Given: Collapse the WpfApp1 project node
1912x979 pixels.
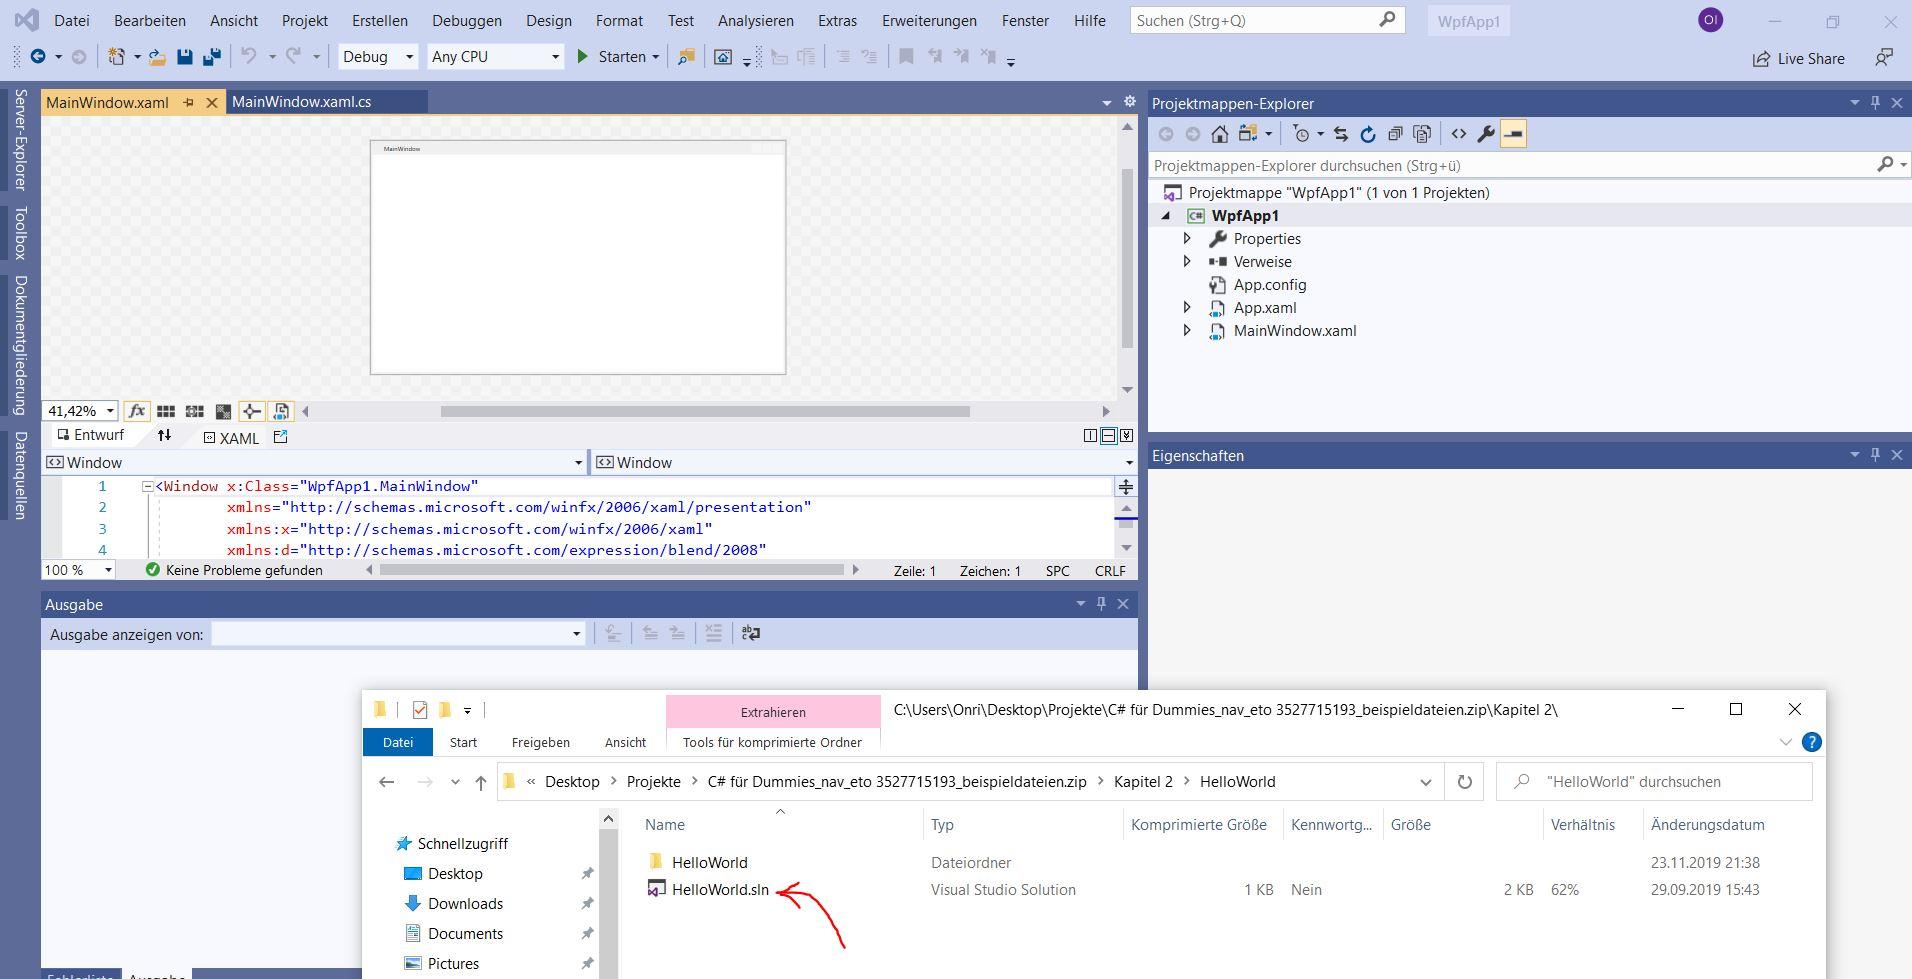Looking at the screenshot, I should click(1166, 216).
